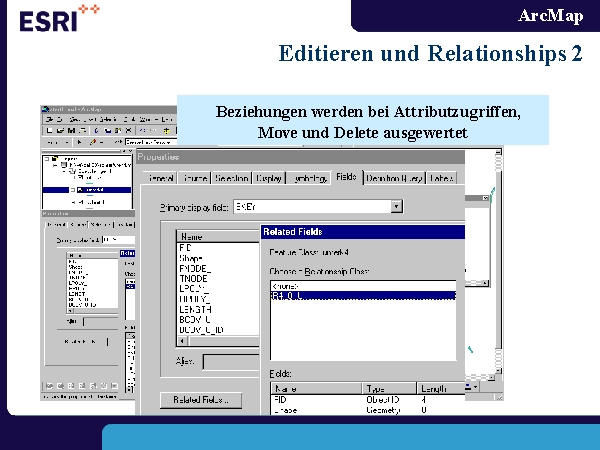
Task: Click the Related Fields button
Action: pyautogui.click(x=200, y=400)
